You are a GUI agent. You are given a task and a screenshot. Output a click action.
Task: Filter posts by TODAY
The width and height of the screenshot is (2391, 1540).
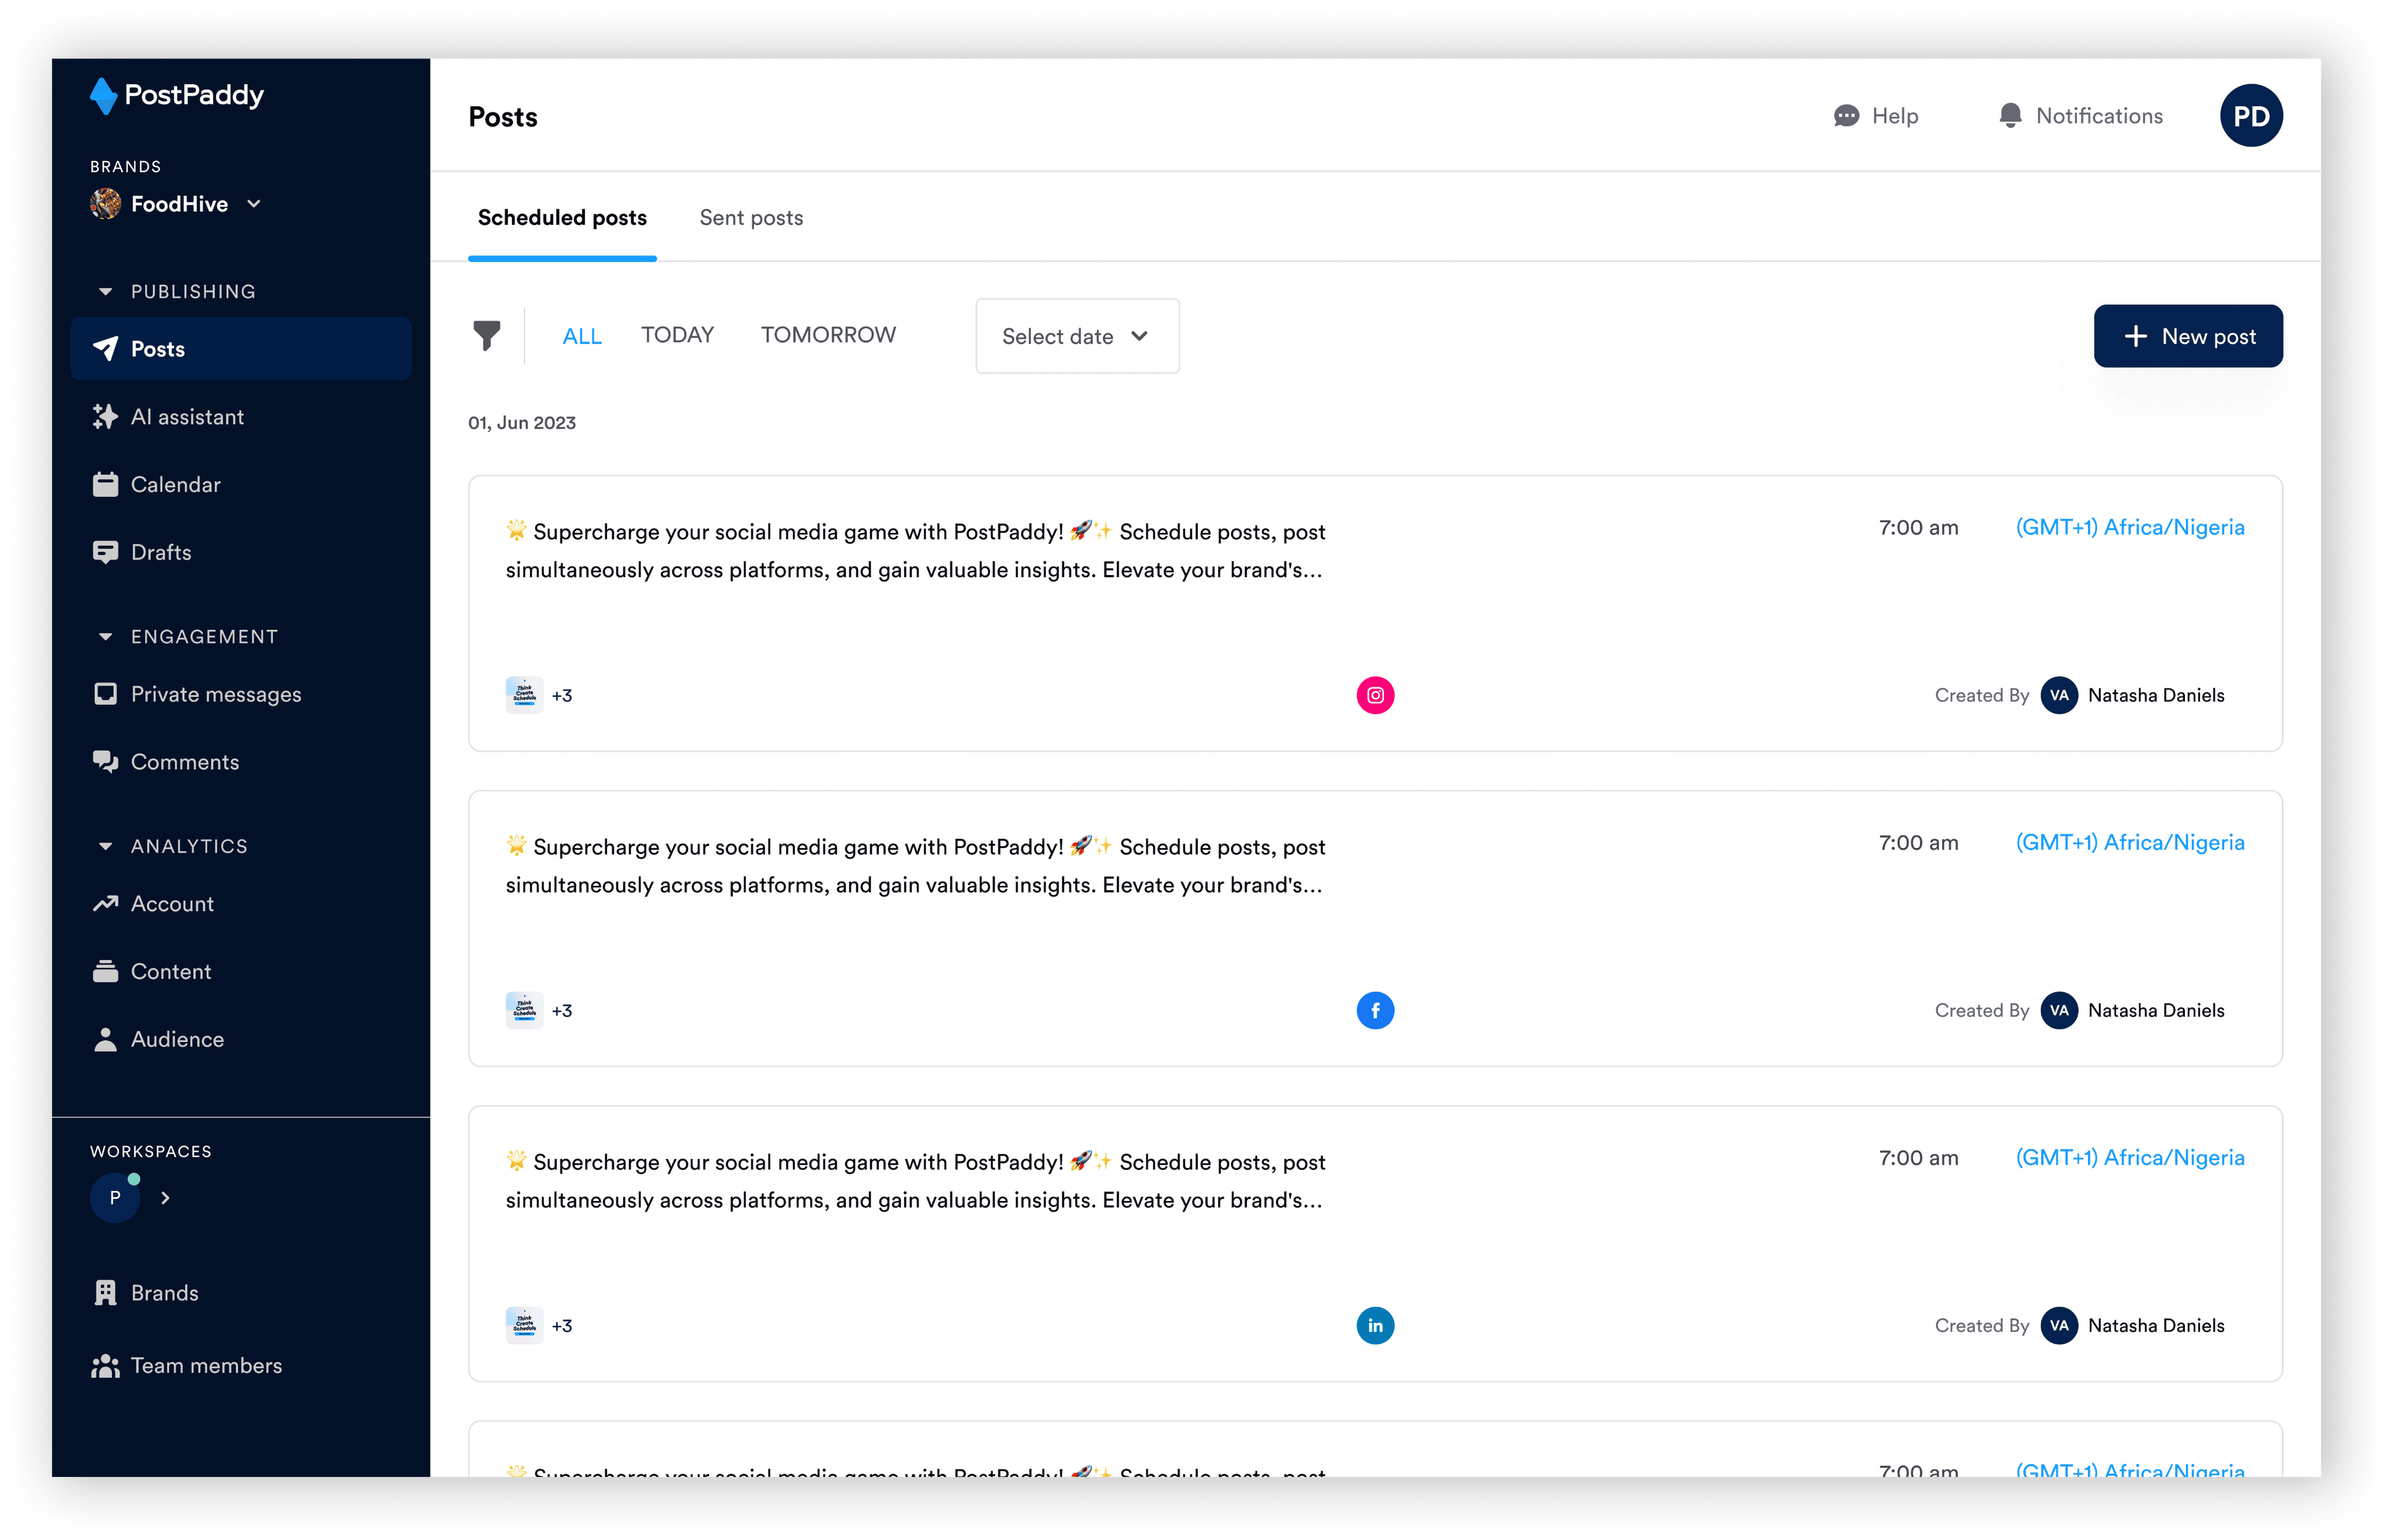pos(677,335)
